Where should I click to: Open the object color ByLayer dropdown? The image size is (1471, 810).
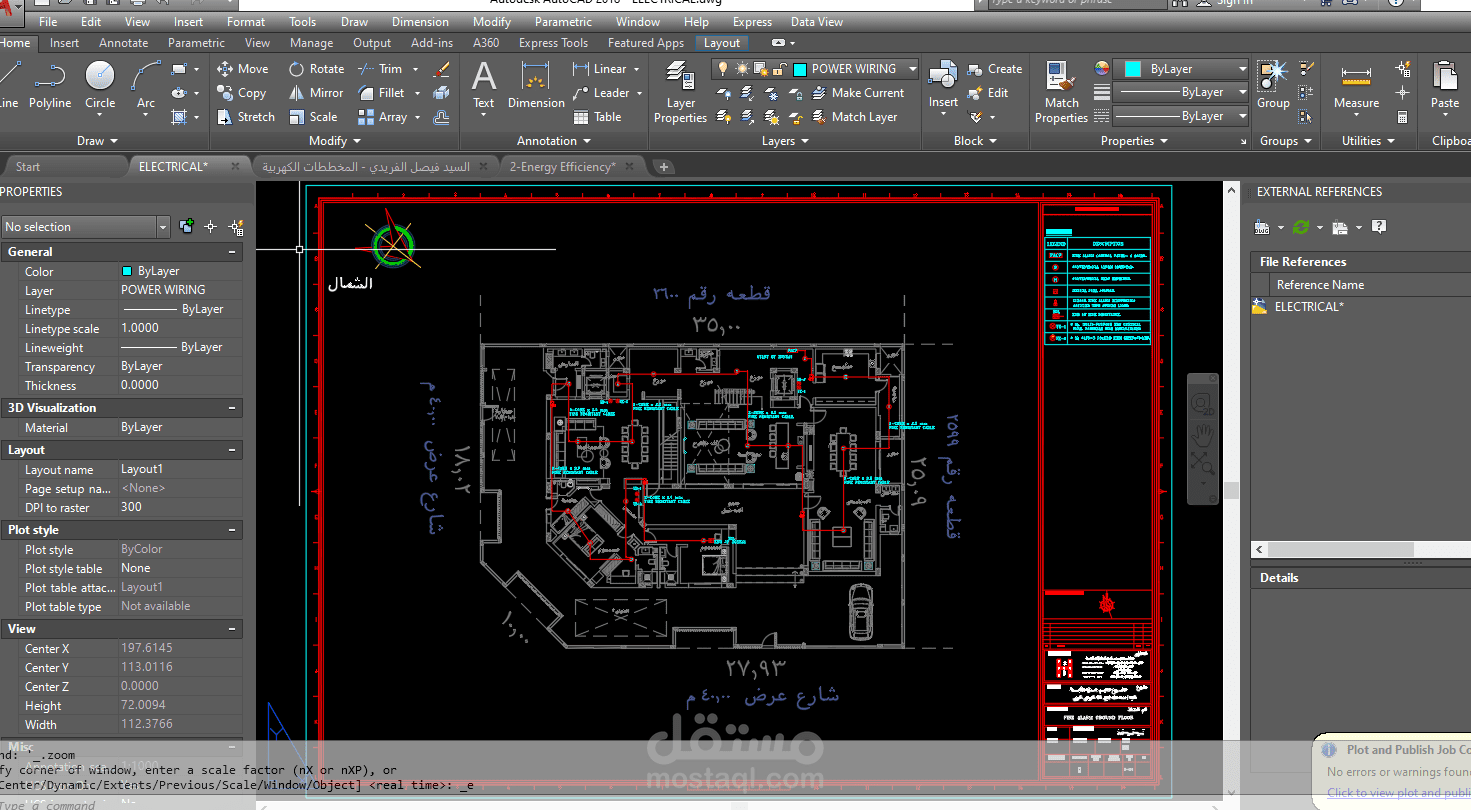tap(1181, 69)
